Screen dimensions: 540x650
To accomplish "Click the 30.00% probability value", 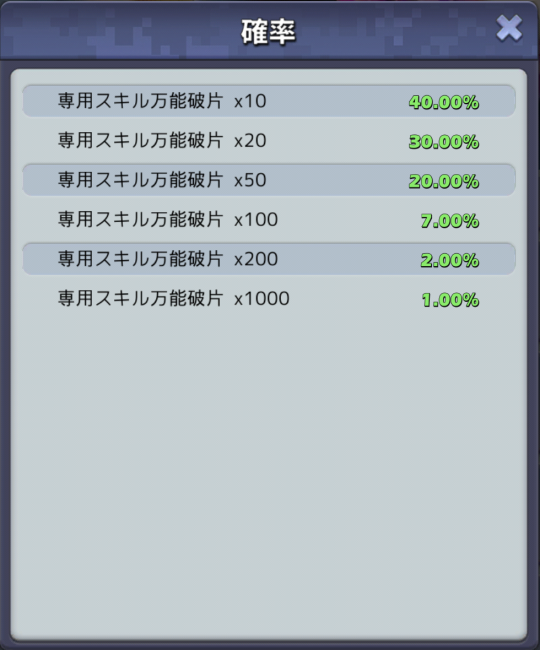I will point(444,142).
